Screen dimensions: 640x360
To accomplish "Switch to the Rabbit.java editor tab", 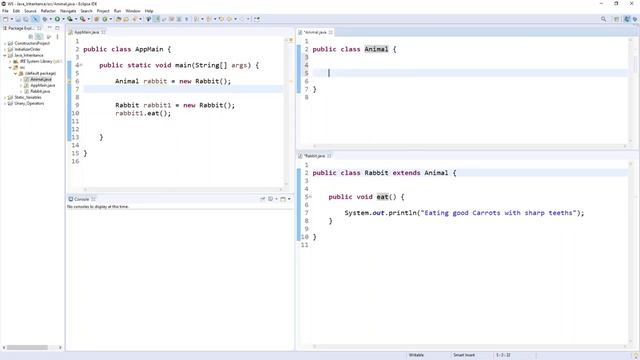I will pos(314,156).
